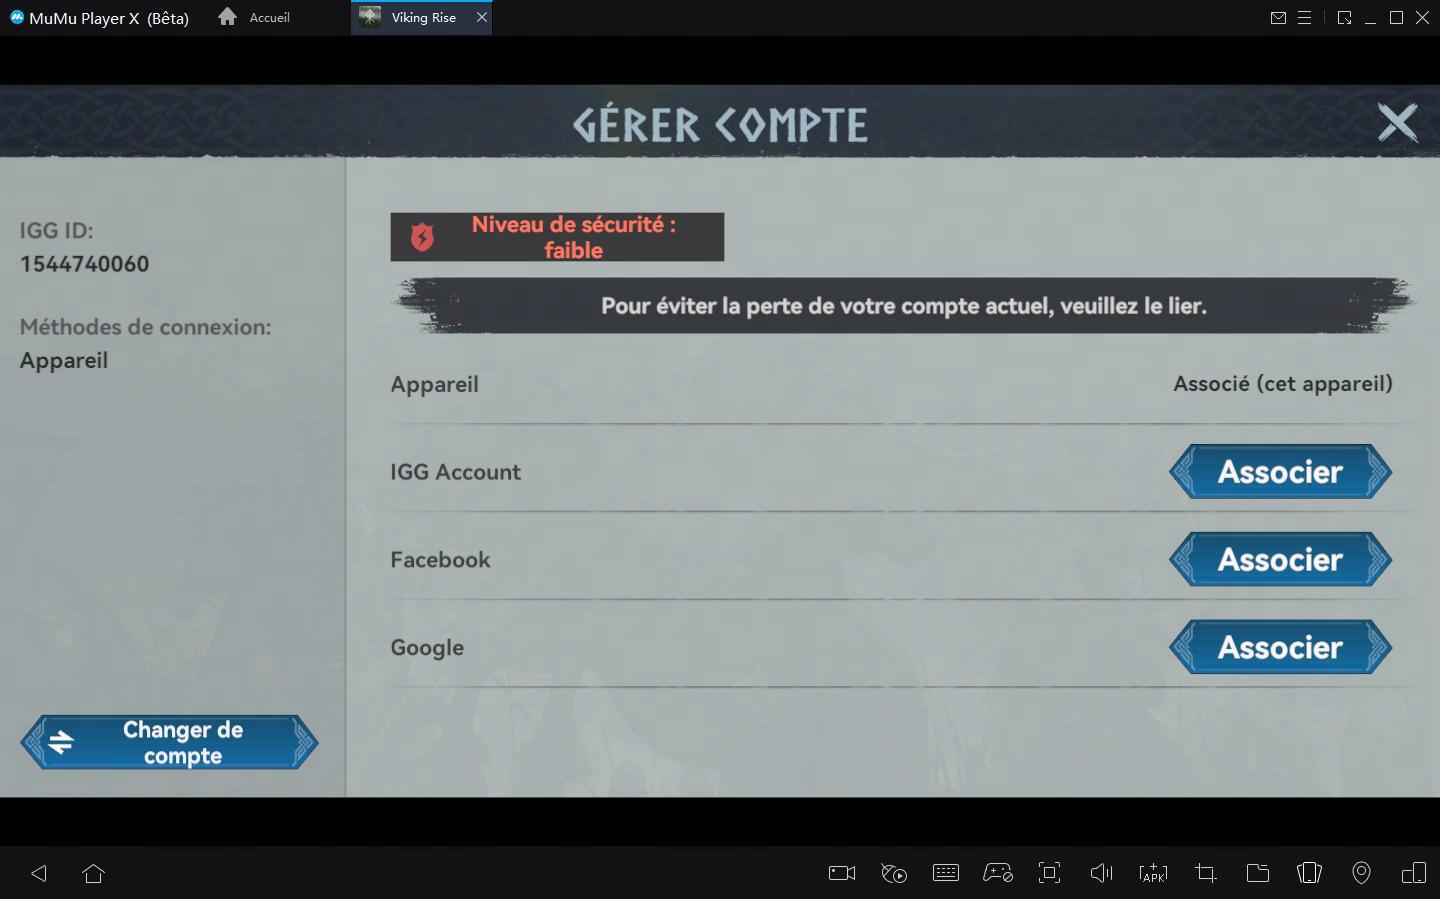Click the pop-out window icon in title bar

tap(1344, 18)
